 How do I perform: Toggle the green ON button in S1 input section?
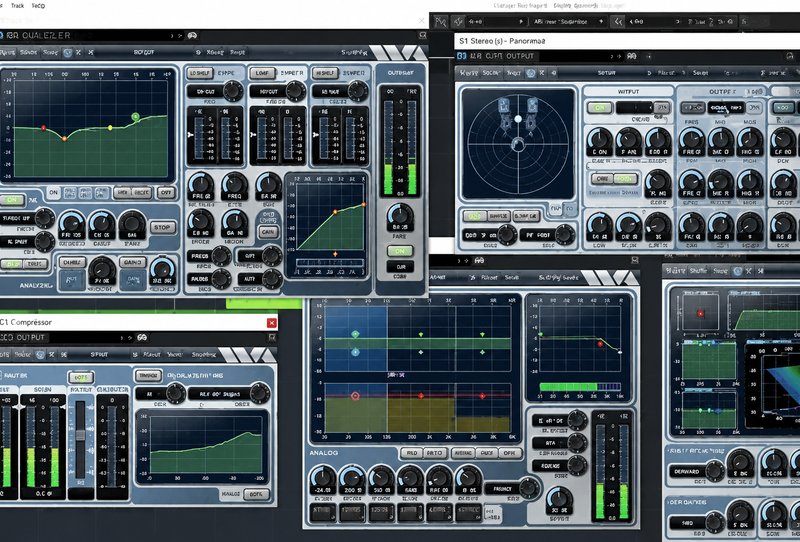(599, 108)
